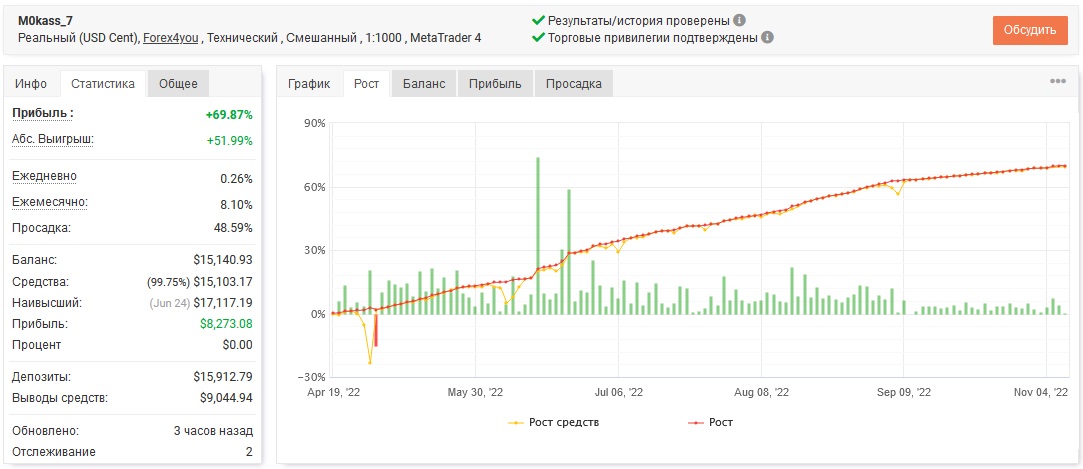
Task: Click green checkmark next to Торговые привилегии подтверждены
Action: coord(539,37)
